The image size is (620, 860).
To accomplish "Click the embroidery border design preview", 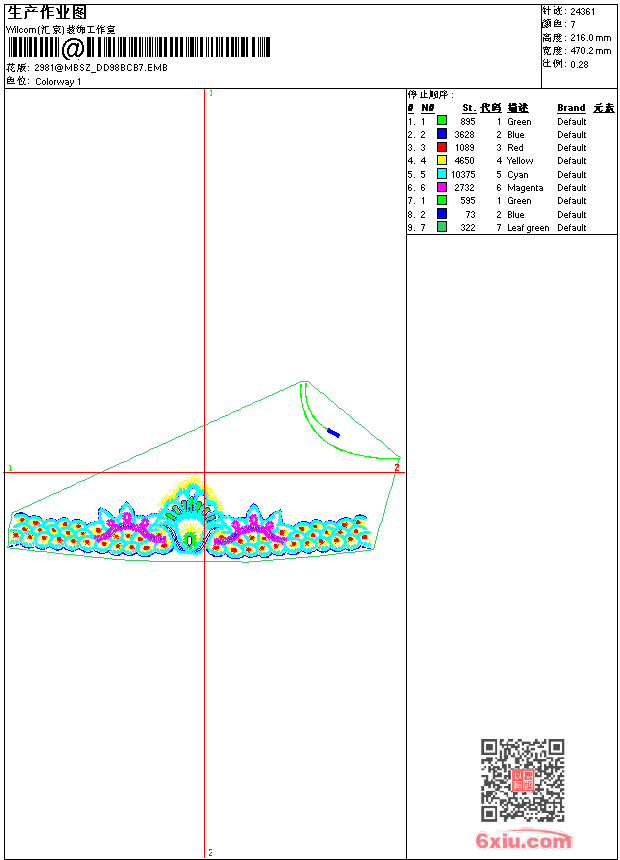I will coord(190,517).
